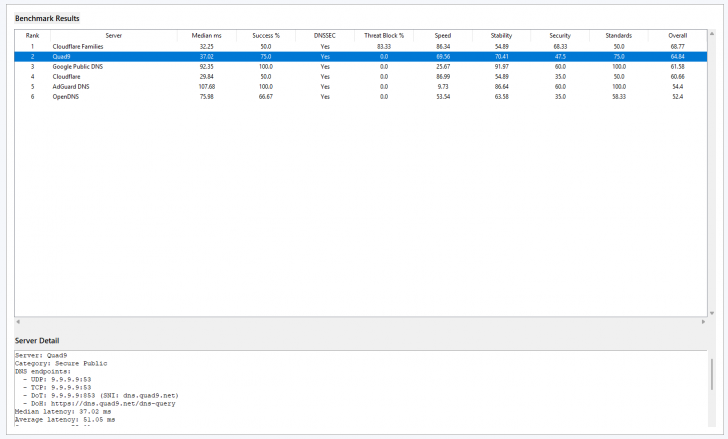Sort by Overall column header
728x439 pixels.
(x=678, y=36)
